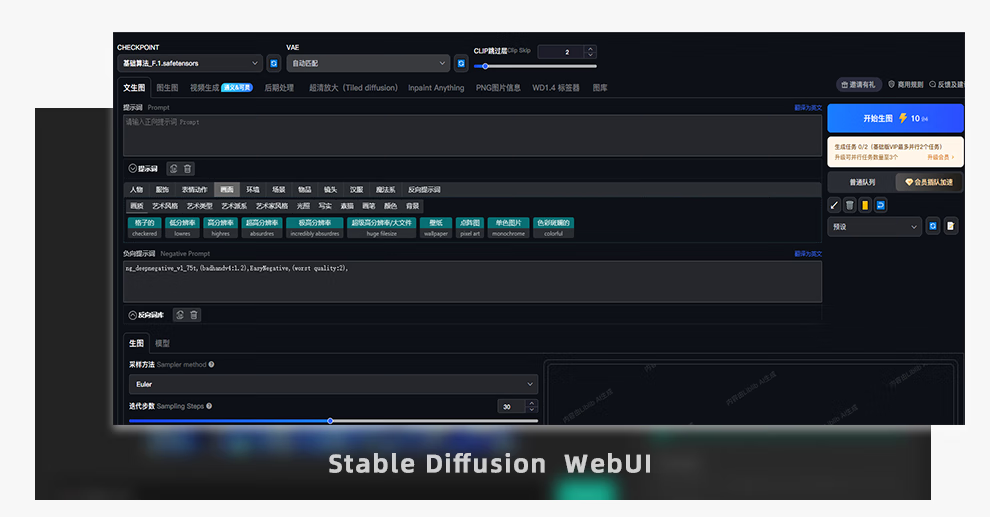Refresh the 预设 preset list
The height and width of the screenshot is (517, 990).
pyautogui.click(x=933, y=226)
